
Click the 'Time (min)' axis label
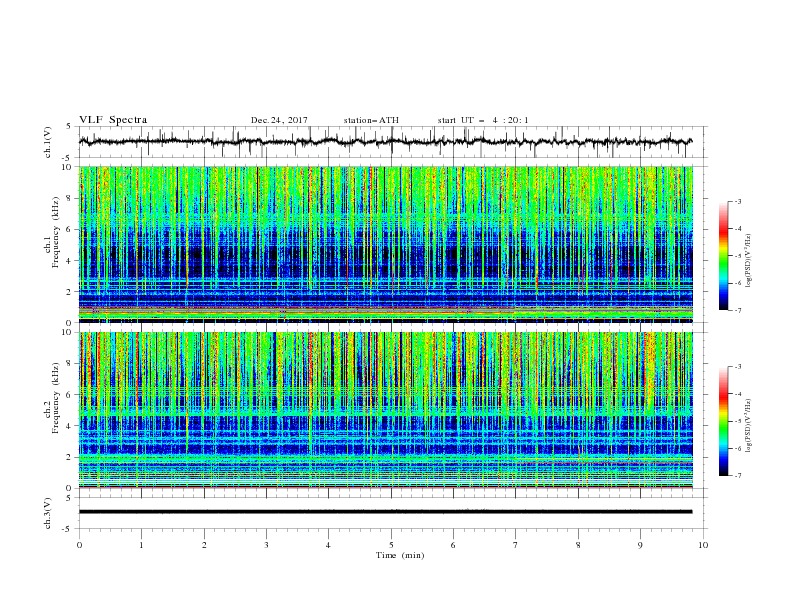(x=400, y=555)
